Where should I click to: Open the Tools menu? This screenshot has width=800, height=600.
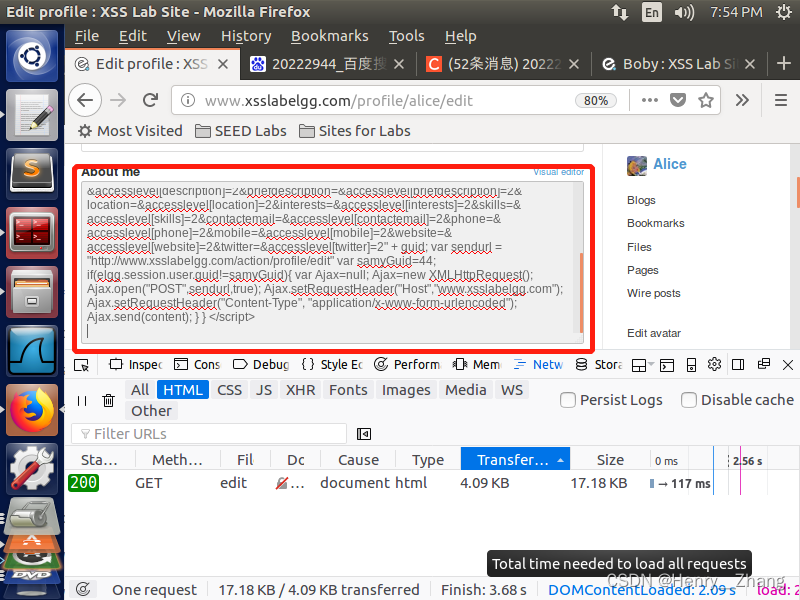click(x=407, y=36)
